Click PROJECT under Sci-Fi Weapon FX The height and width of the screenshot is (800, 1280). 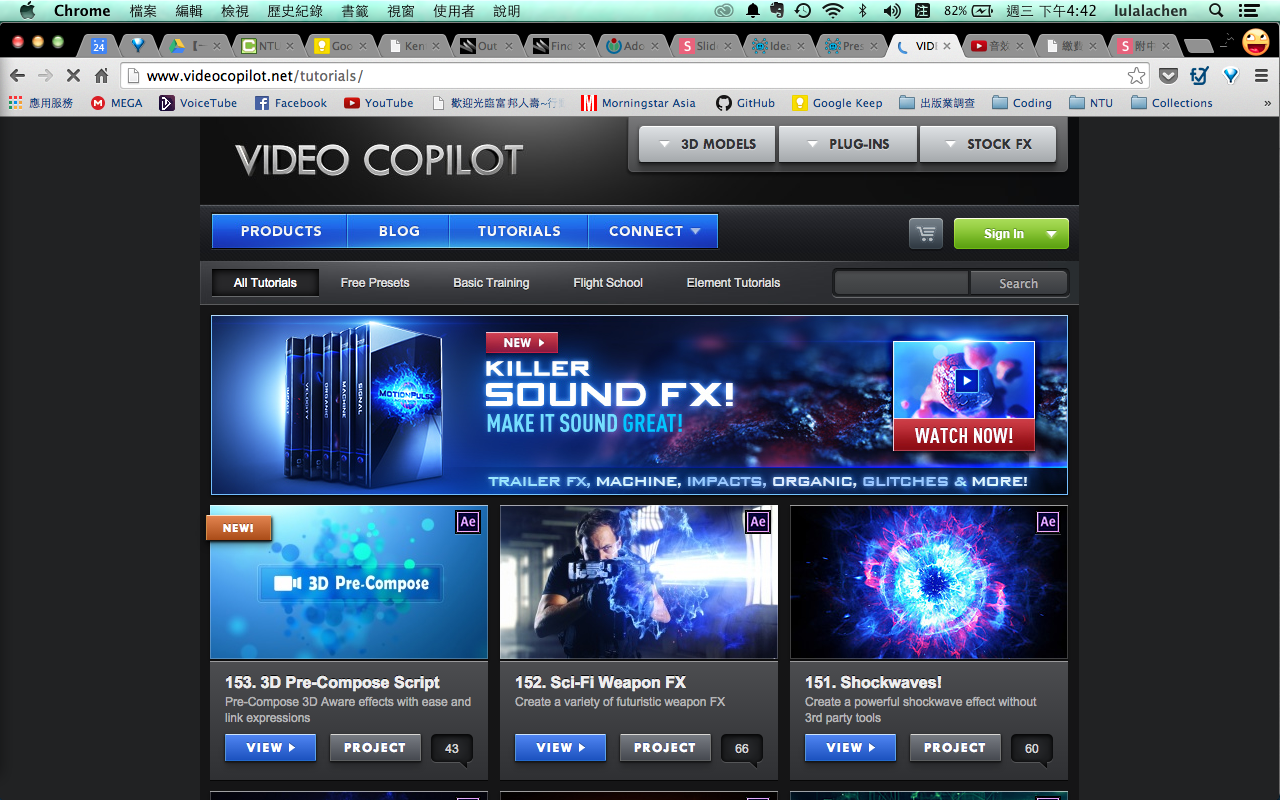pyautogui.click(x=665, y=747)
